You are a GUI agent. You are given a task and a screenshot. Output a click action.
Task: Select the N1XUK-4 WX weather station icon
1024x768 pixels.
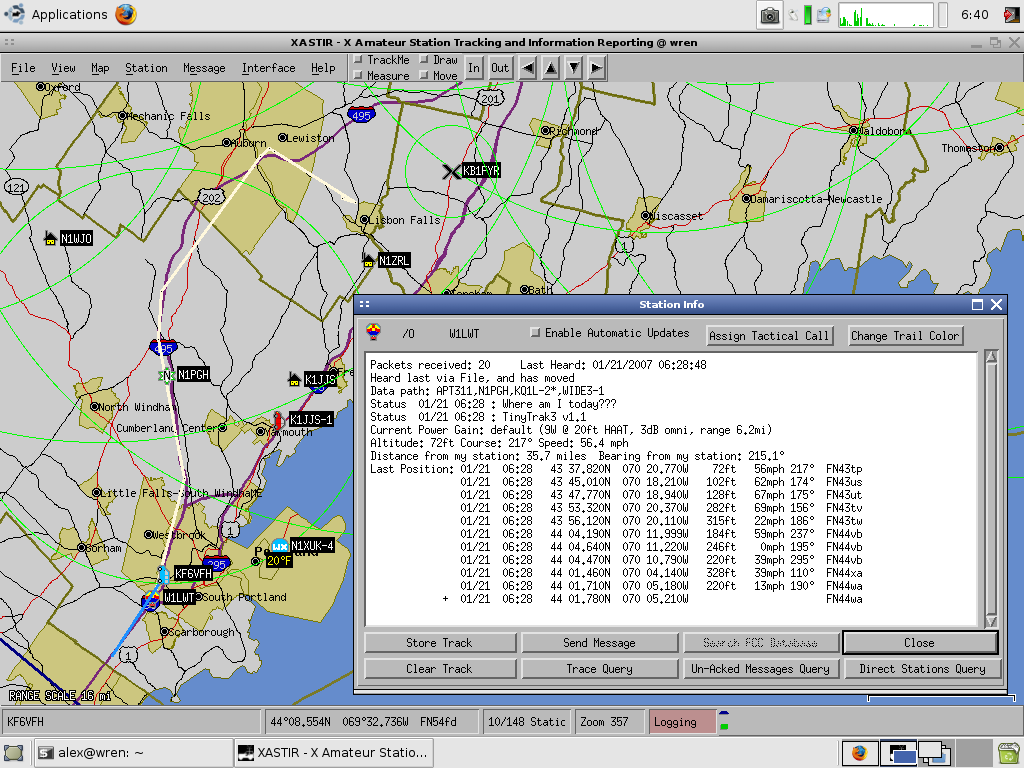pyautogui.click(x=280, y=546)
